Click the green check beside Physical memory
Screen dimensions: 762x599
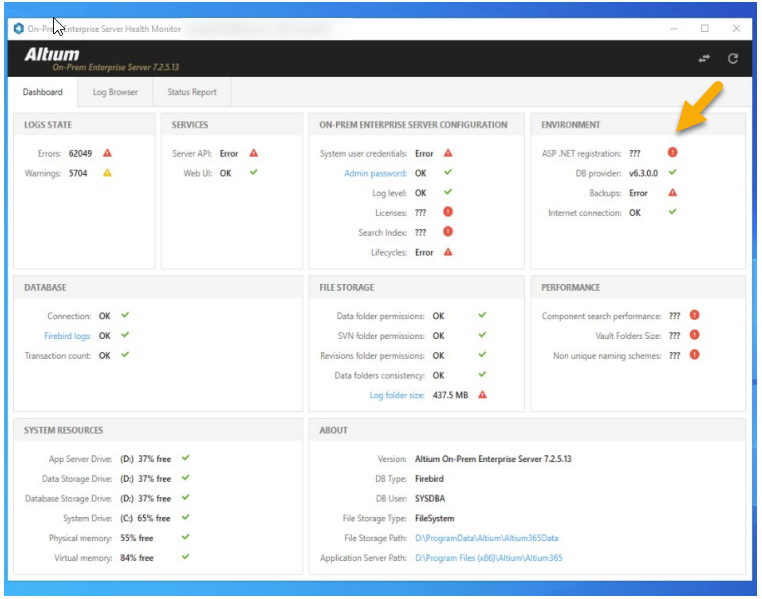click(x=186, y=537)
